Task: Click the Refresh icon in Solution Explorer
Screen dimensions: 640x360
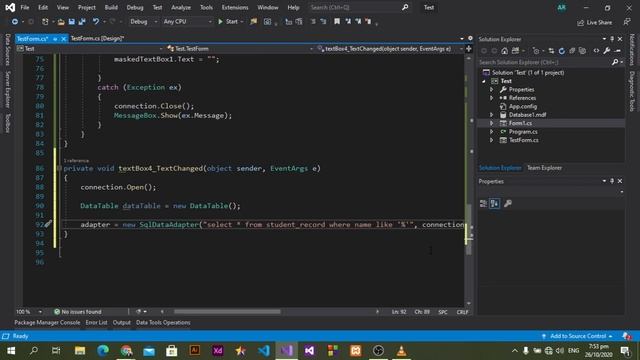Action: (x=562, y=51)
